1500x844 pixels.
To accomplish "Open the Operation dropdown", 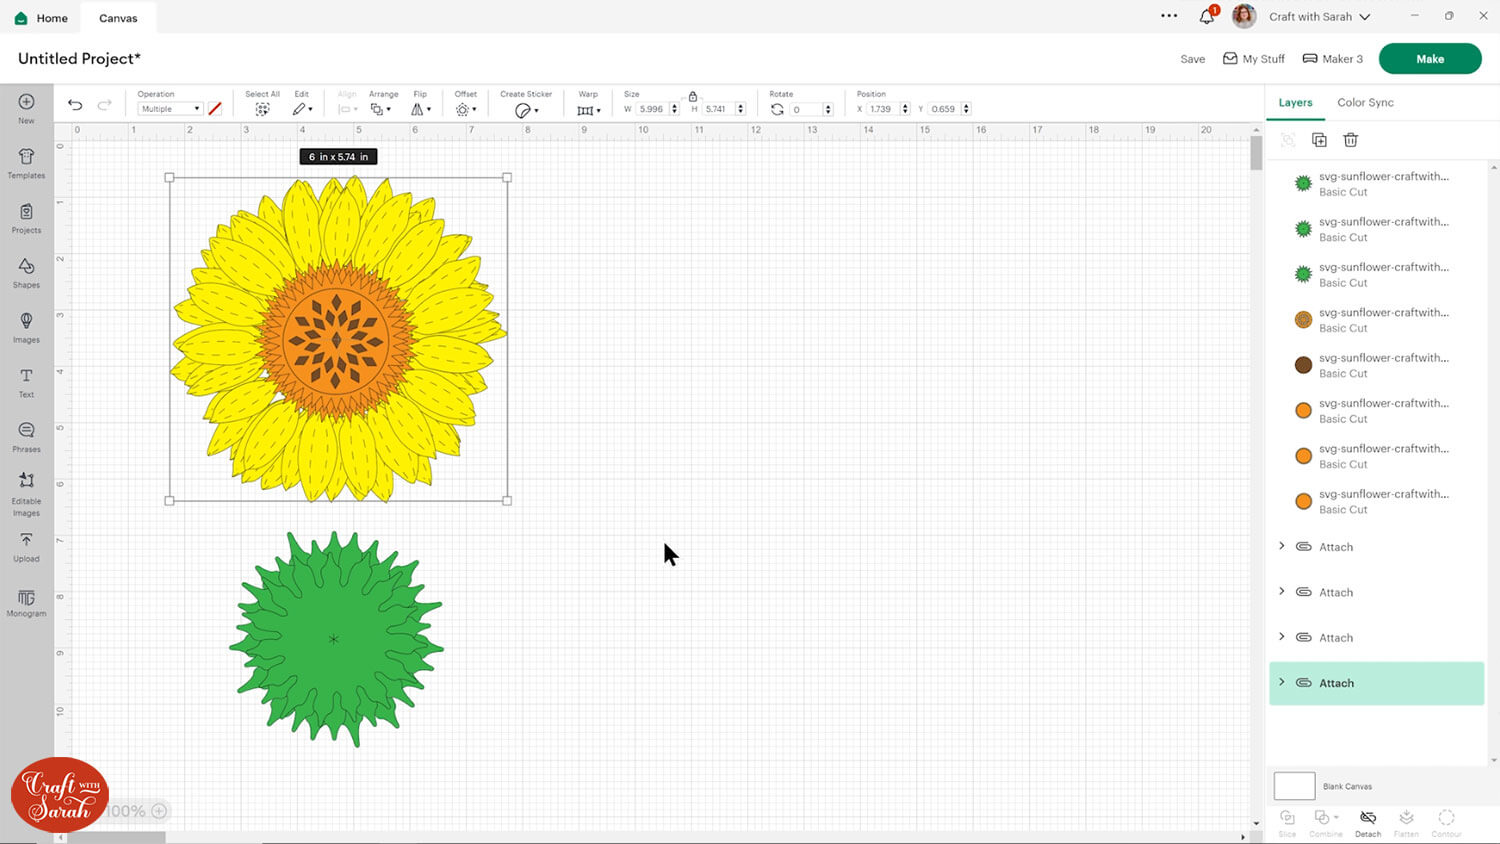I will click(170, 109).
